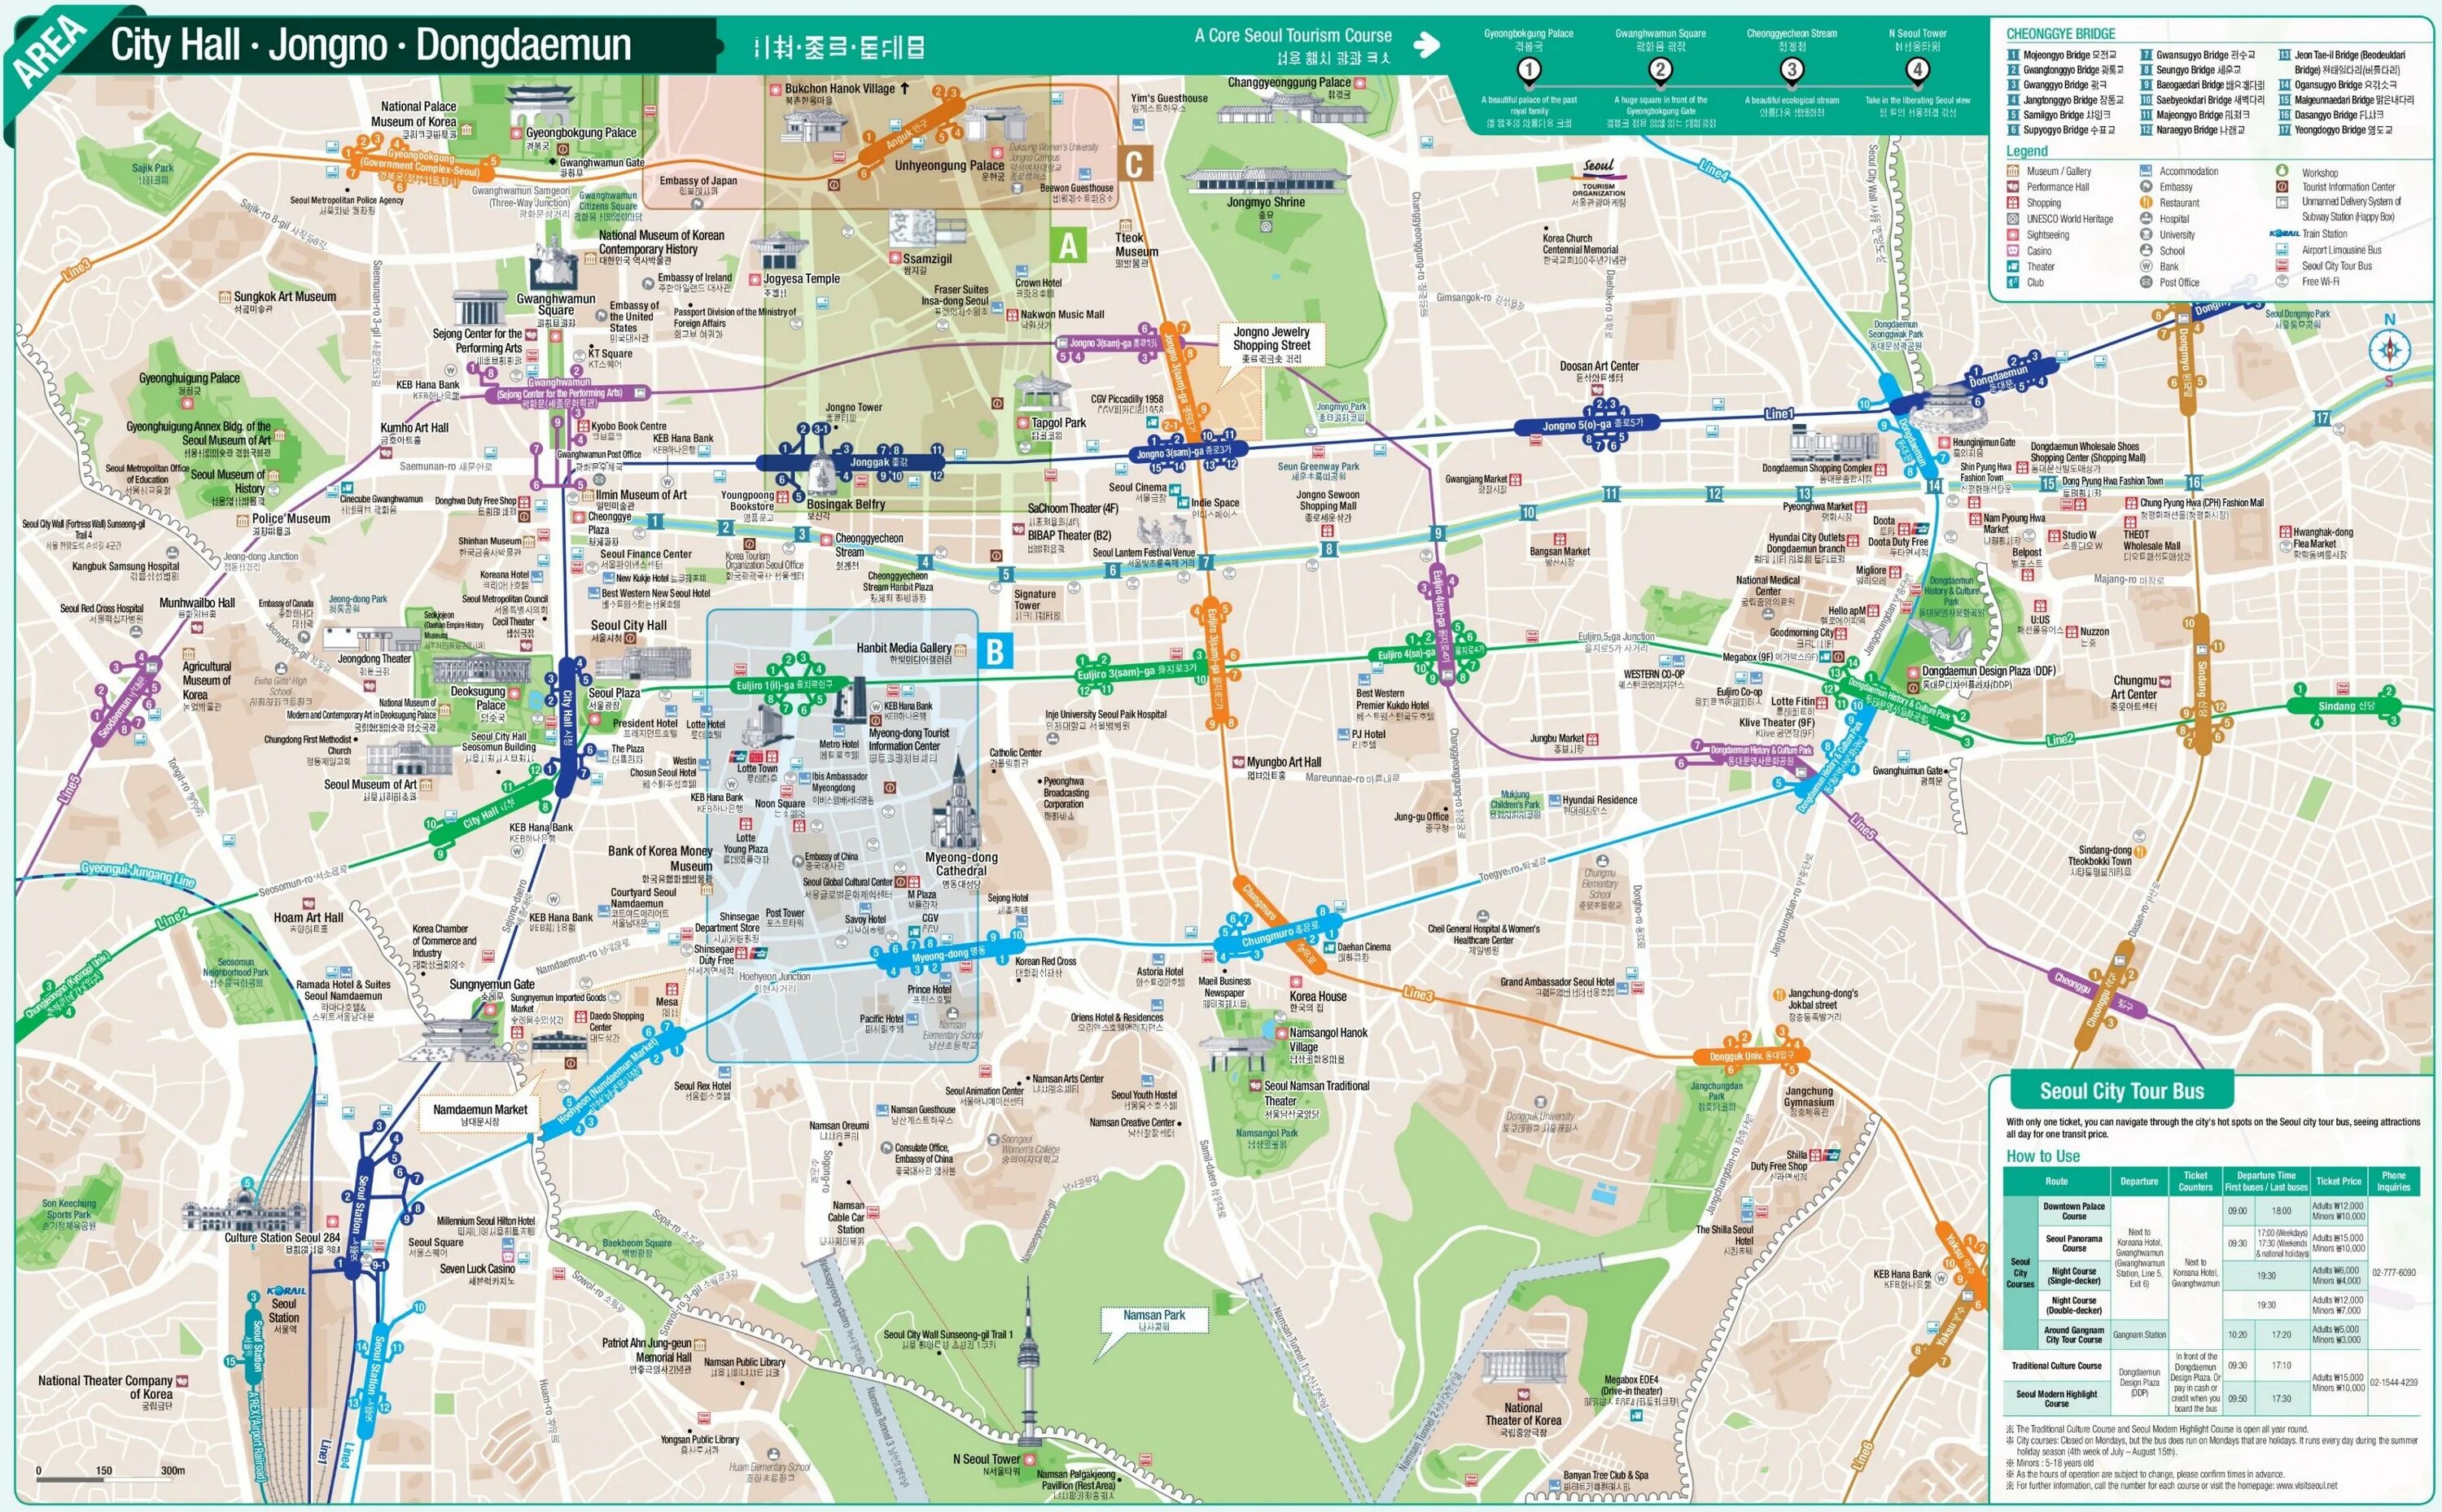
Task: Click the Seoul City Tour Bus heading
Action: click(2121, 1091)
